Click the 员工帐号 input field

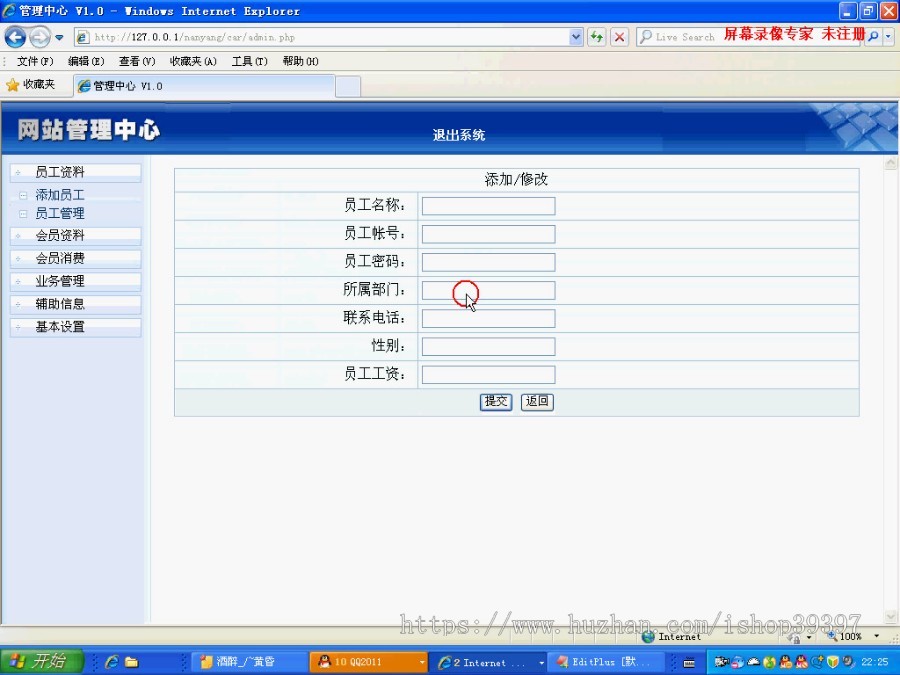(x=488, y=234)
